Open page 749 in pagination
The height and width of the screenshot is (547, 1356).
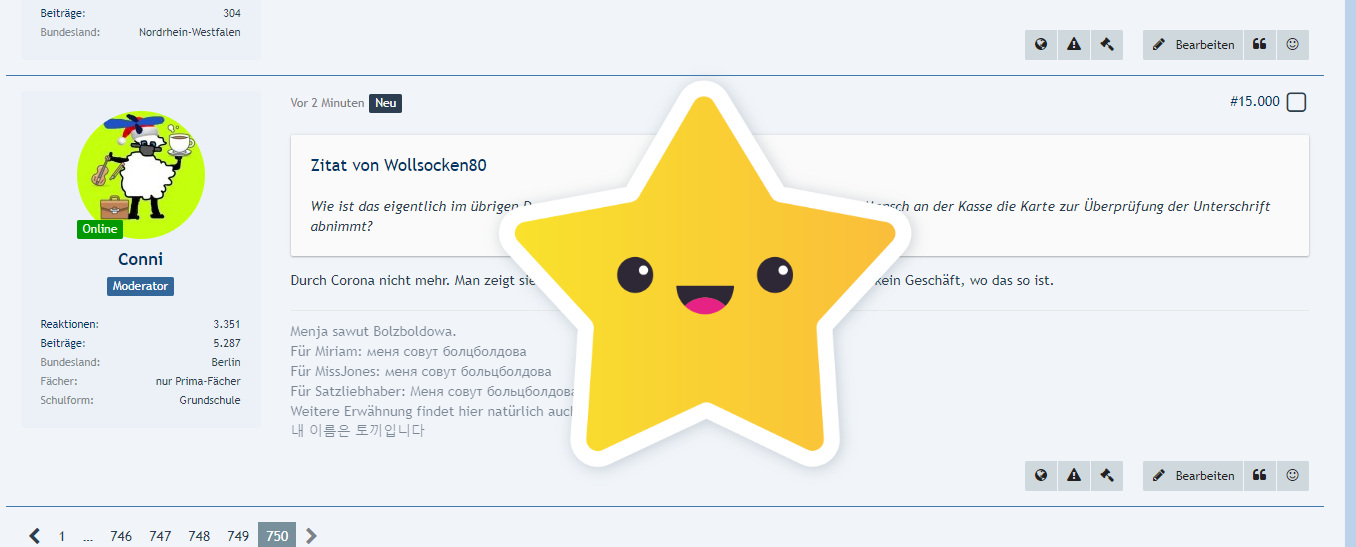(x=238, y=536)
